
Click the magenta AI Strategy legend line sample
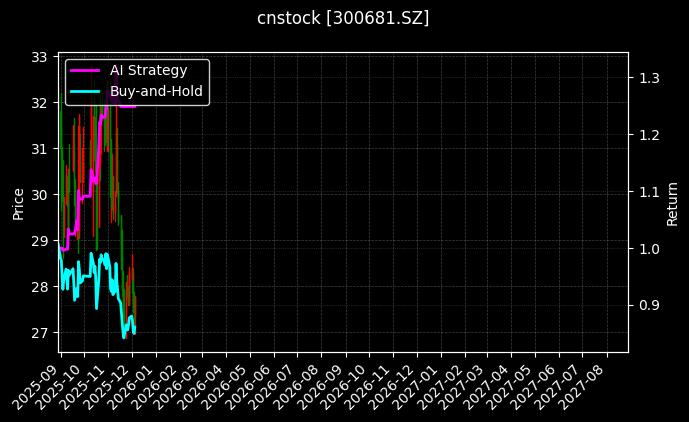point(85,70)
